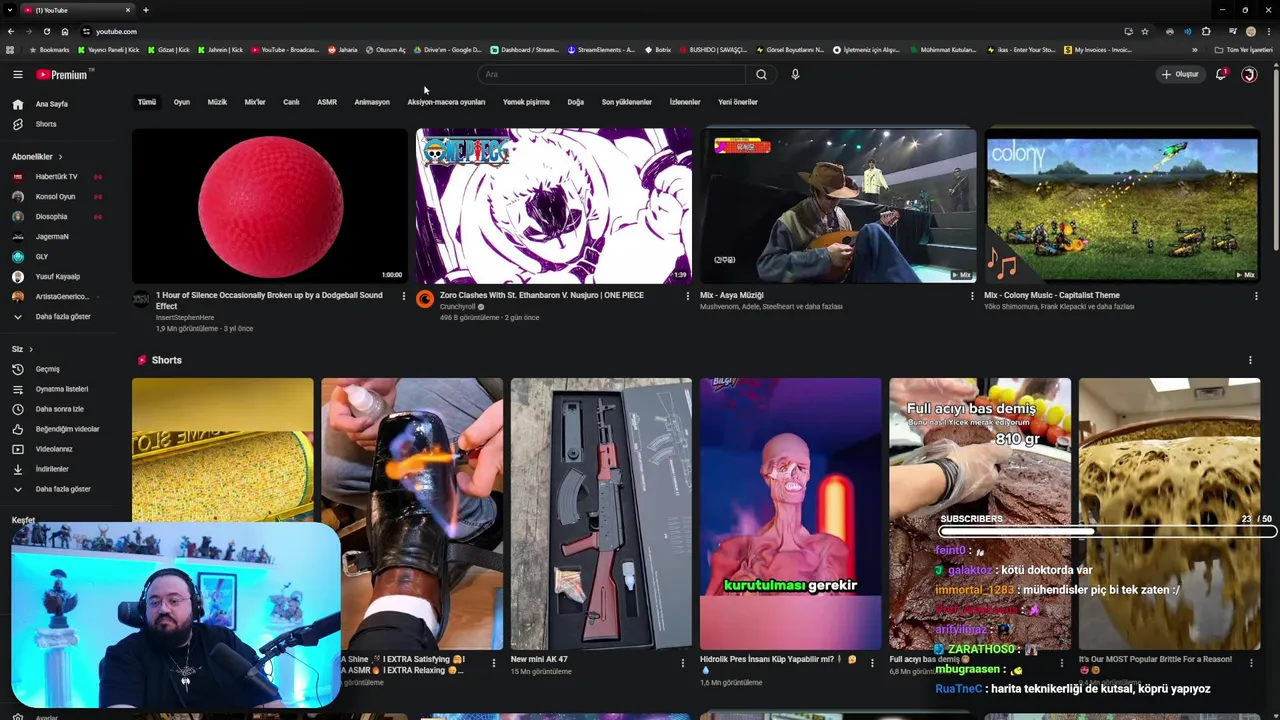The image size is (1280, 720).
Task: Click the YouTube Premium logo
Action: (x=64, y=74)
